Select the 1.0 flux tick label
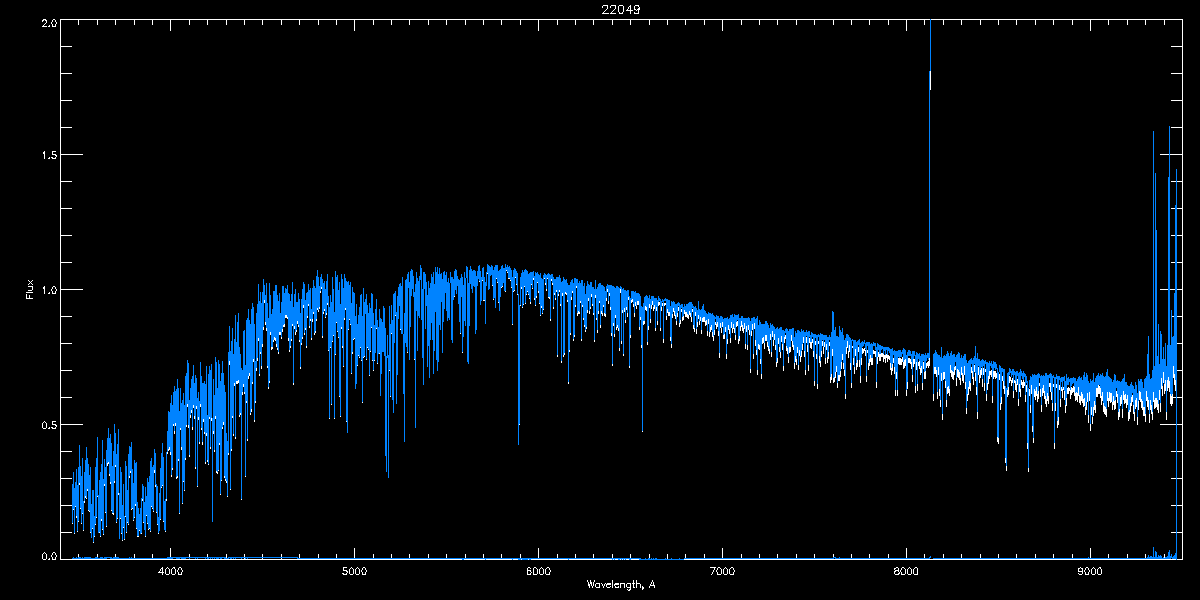 [49, 290]
